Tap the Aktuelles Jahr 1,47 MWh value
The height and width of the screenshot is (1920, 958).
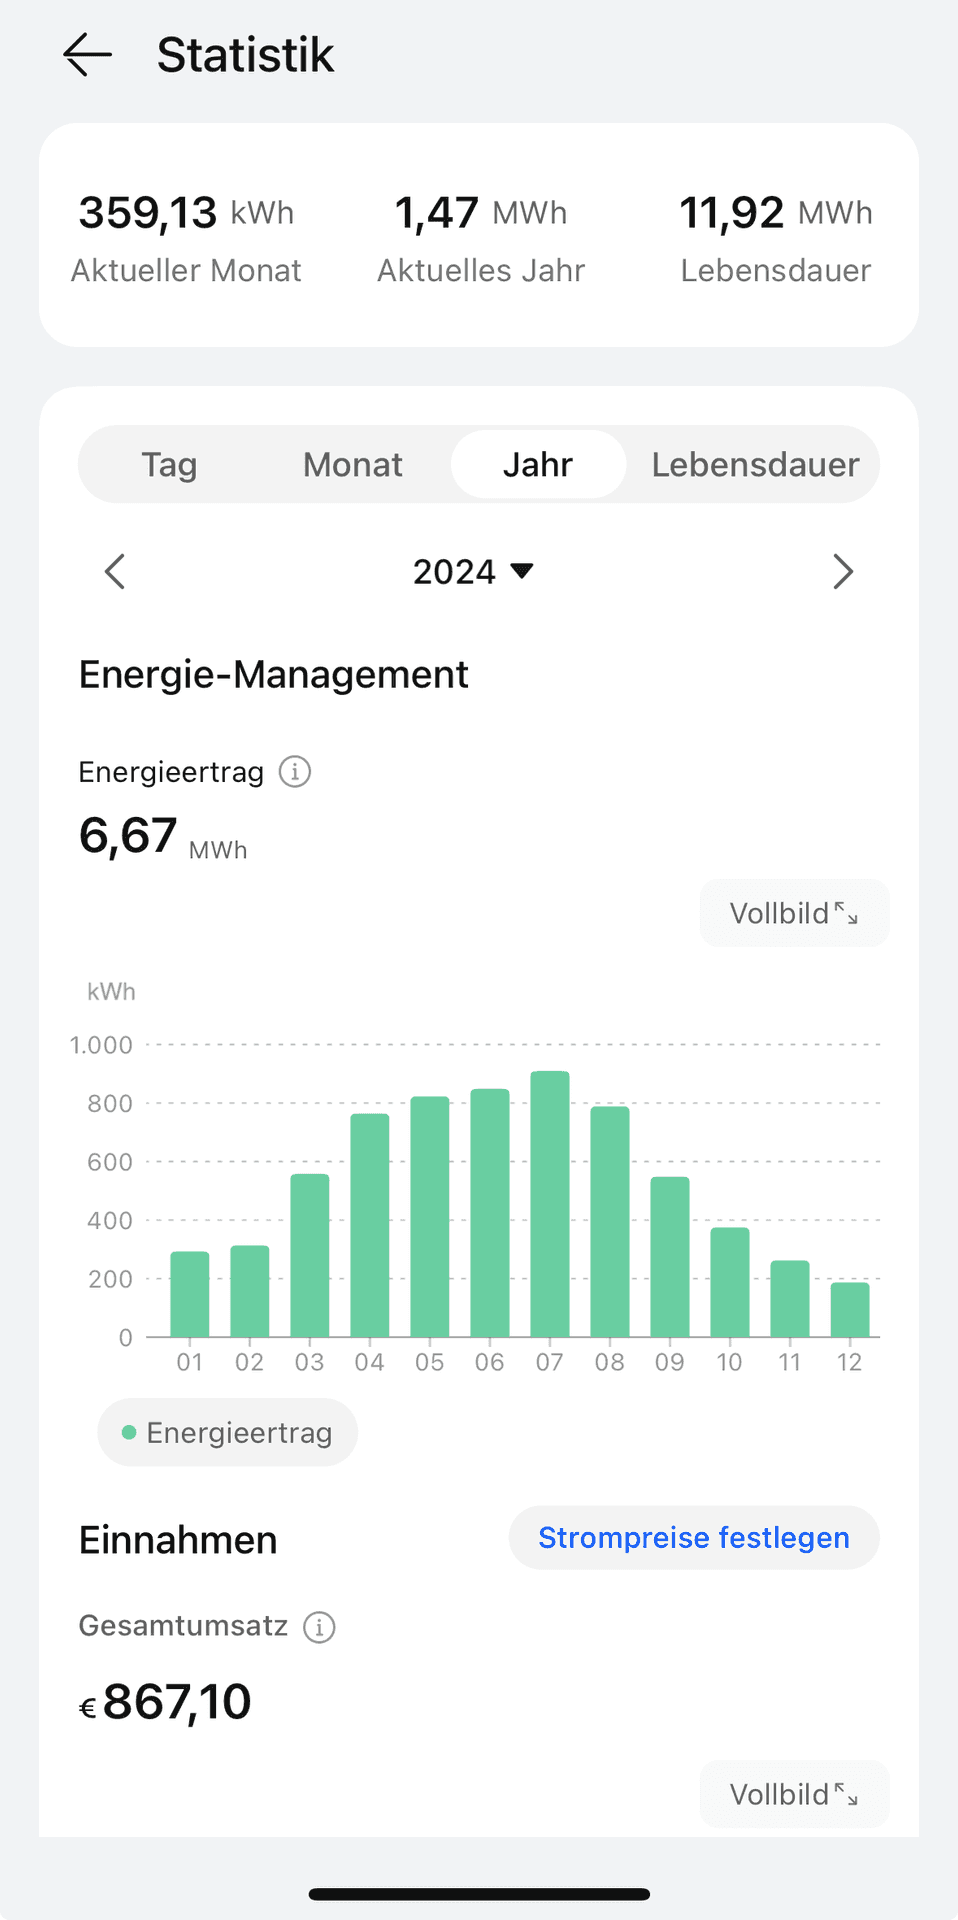click(x=481, y=213)
